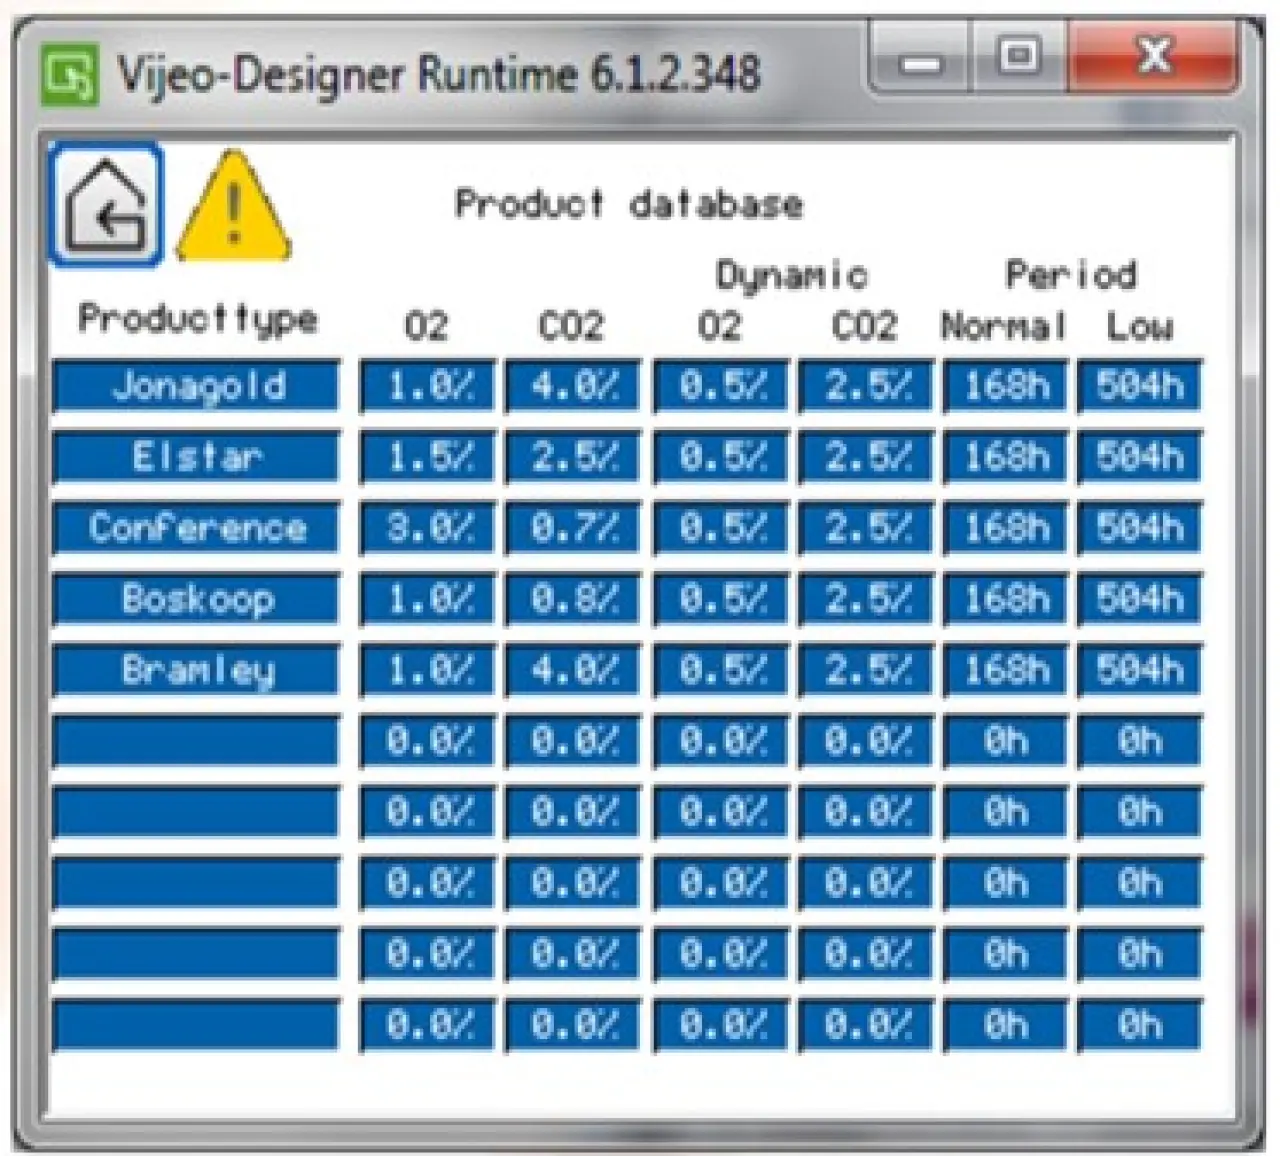Edit Jonagold dynamic O2 value 0.5%
Screen dimensions: 1280x1156
(x=721, y=386)
